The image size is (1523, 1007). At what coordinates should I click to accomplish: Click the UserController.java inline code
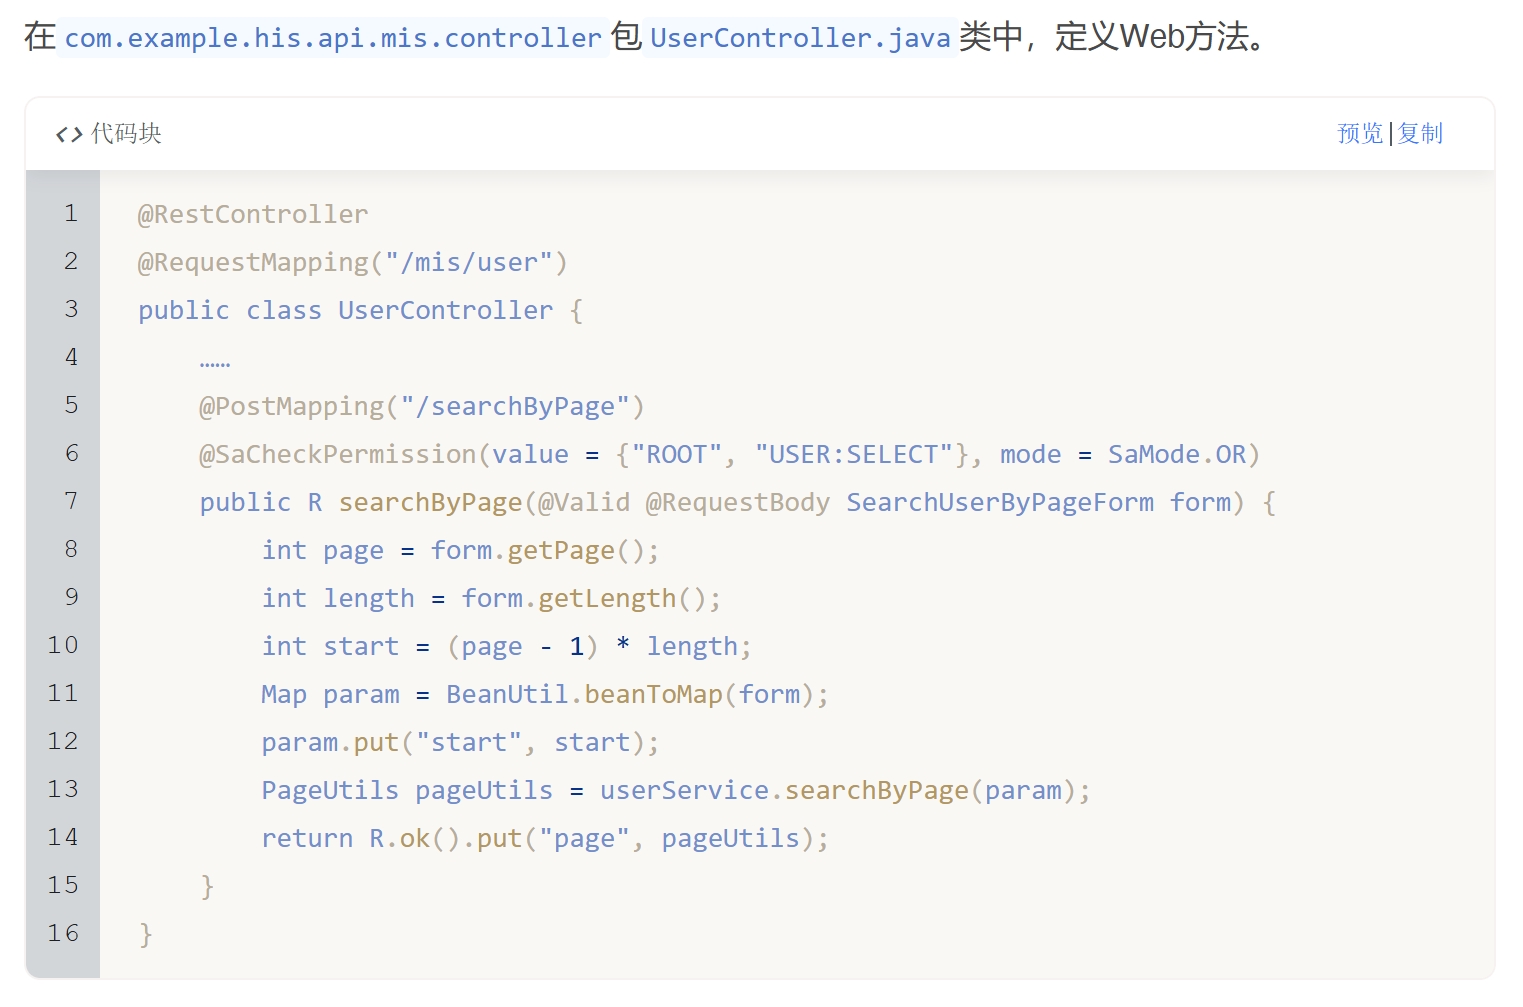coord(800,38)
